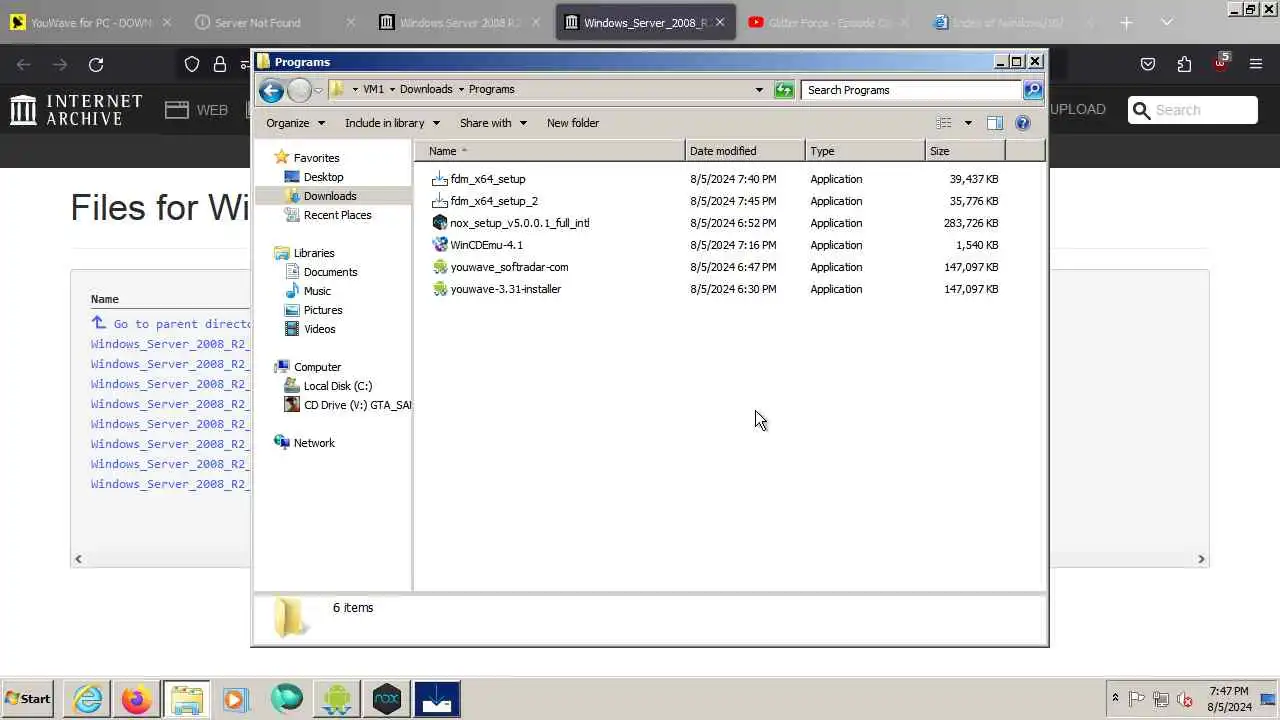The width and height of the screenshot is (1280, 720).
Task: Click the Search Programs input field
Action: click(x=912, y=90)
